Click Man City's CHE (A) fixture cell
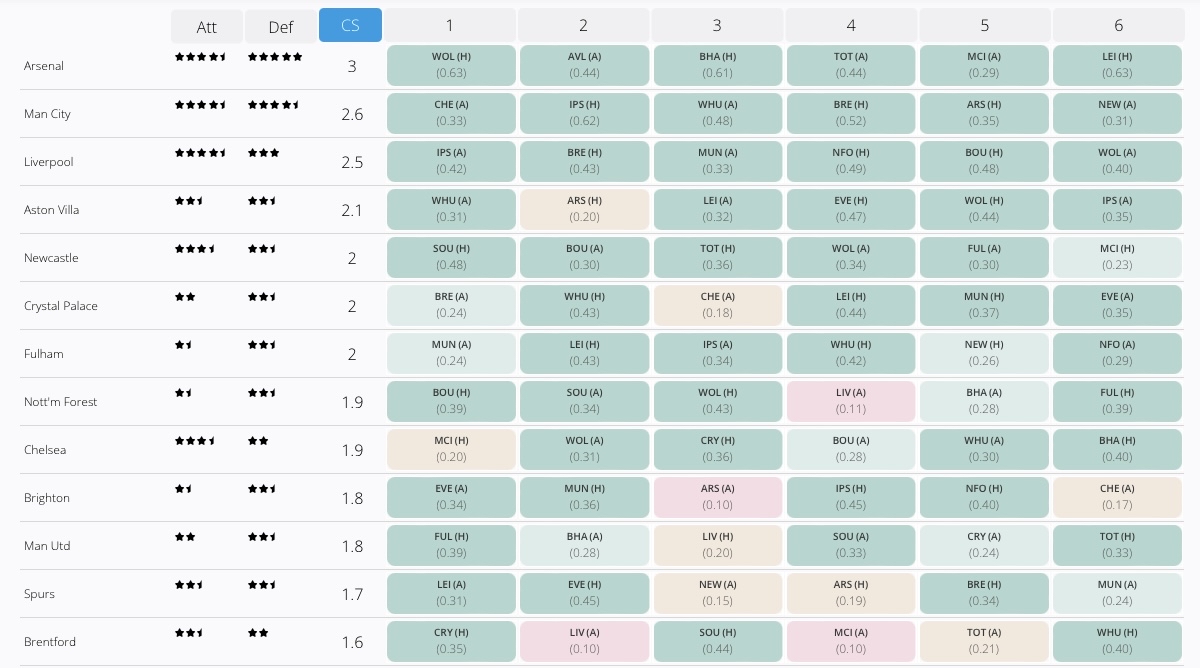The width and height of the screenshot is (1200, 668). pos(451,113)
